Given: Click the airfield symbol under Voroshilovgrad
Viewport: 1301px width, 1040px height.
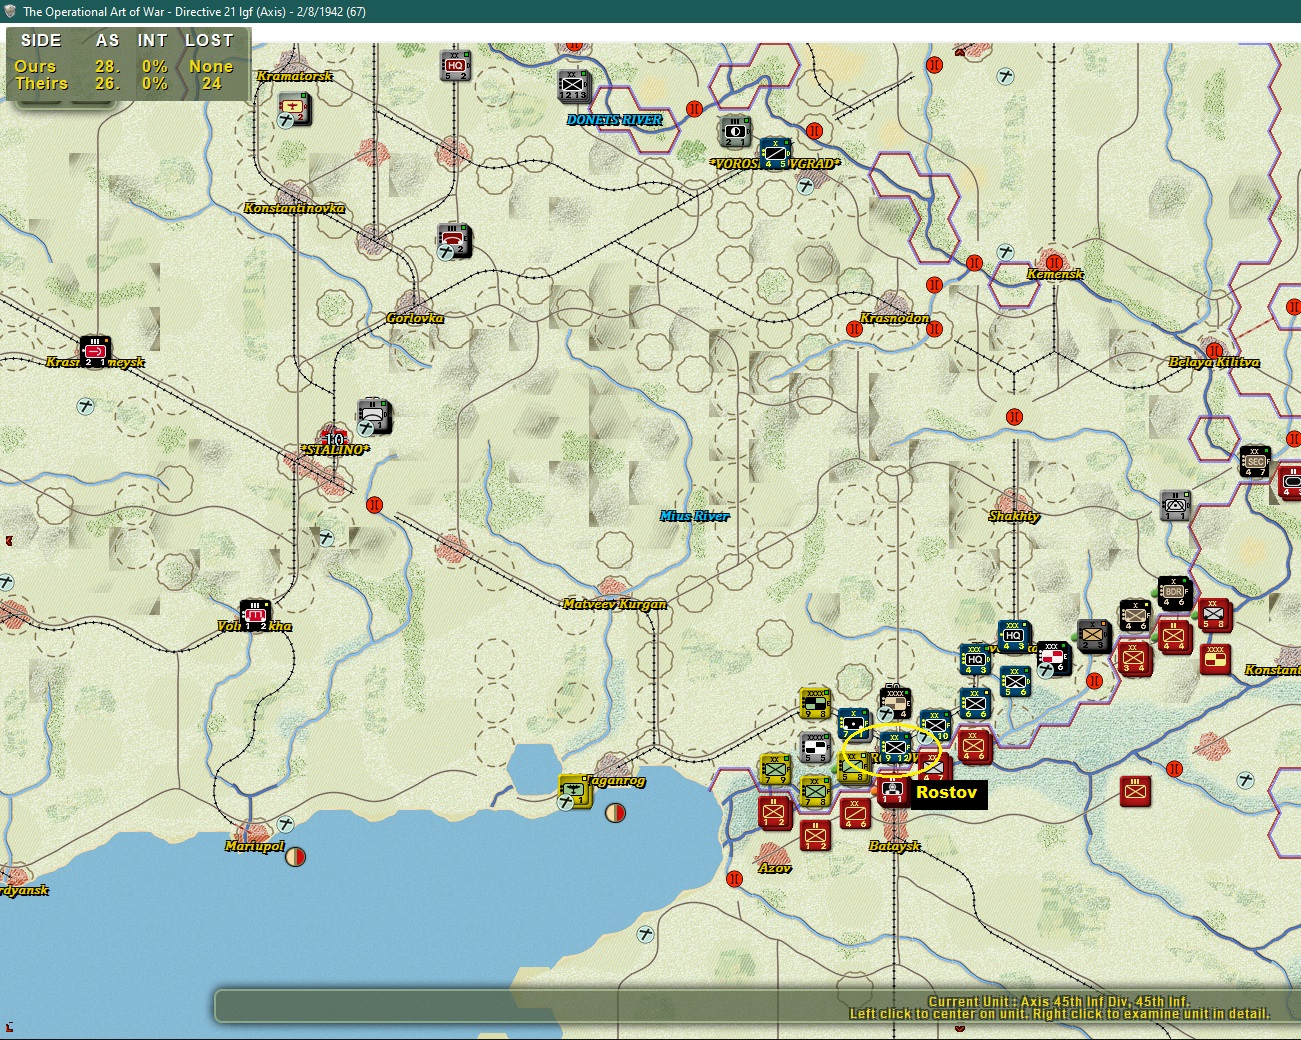Looking at the screenshot, I should [805, 185].
